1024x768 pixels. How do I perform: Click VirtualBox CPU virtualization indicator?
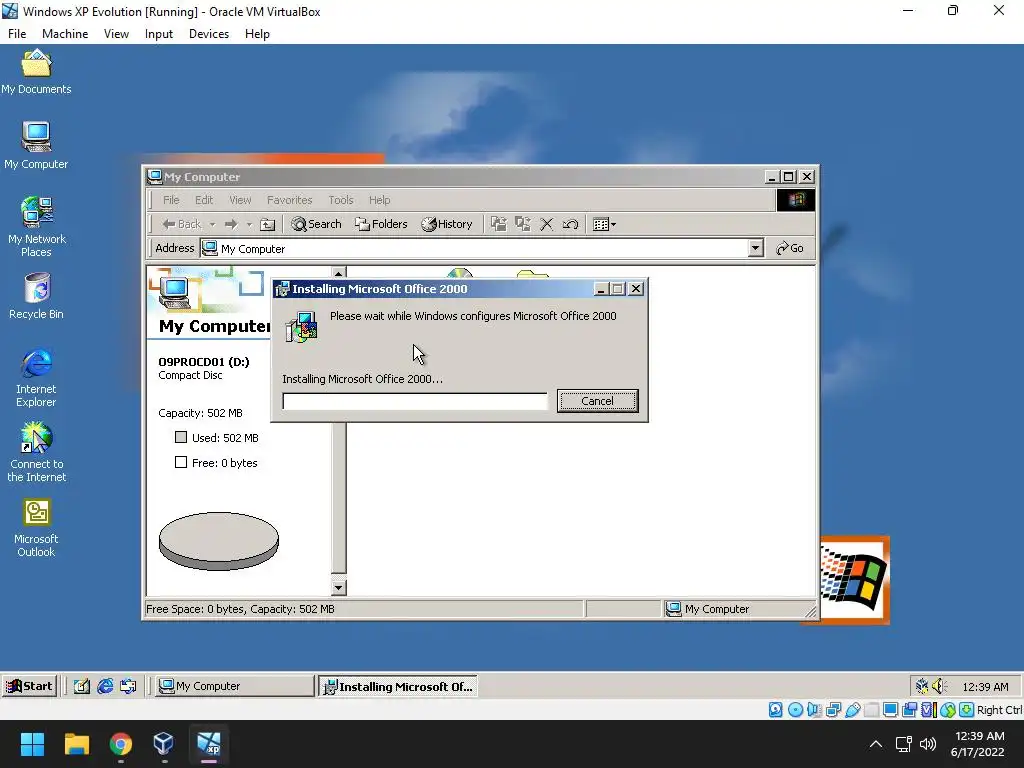tap(929, 709)
